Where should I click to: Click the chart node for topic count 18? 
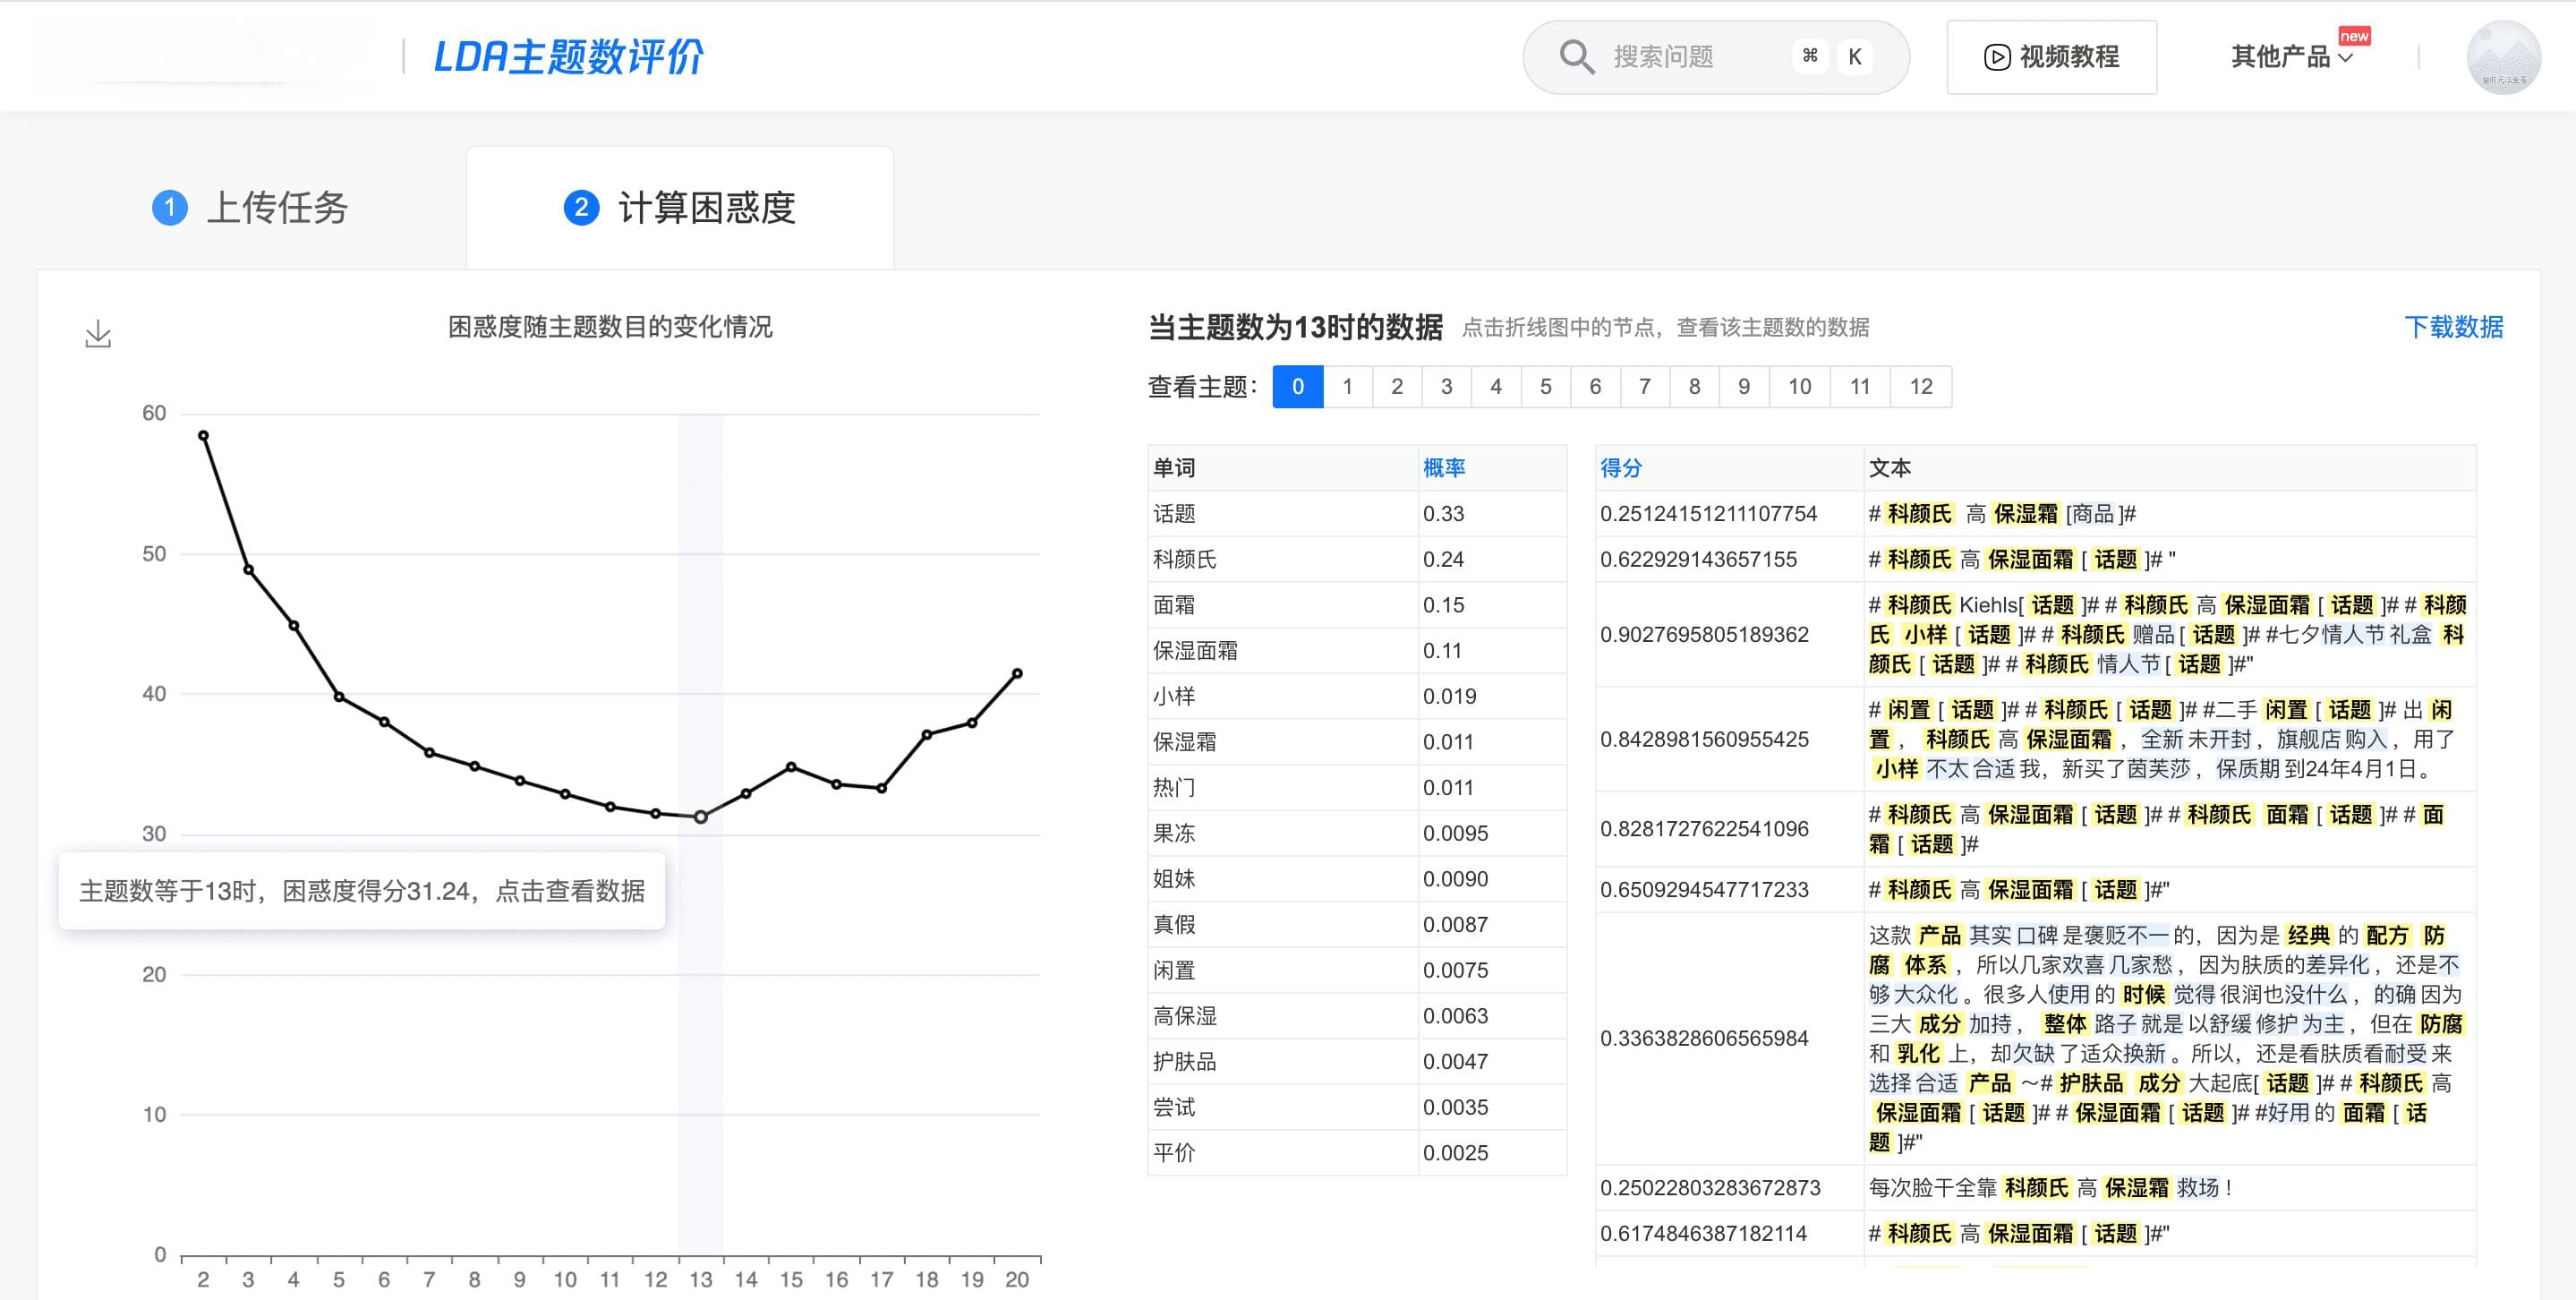(x=927, y=735)
